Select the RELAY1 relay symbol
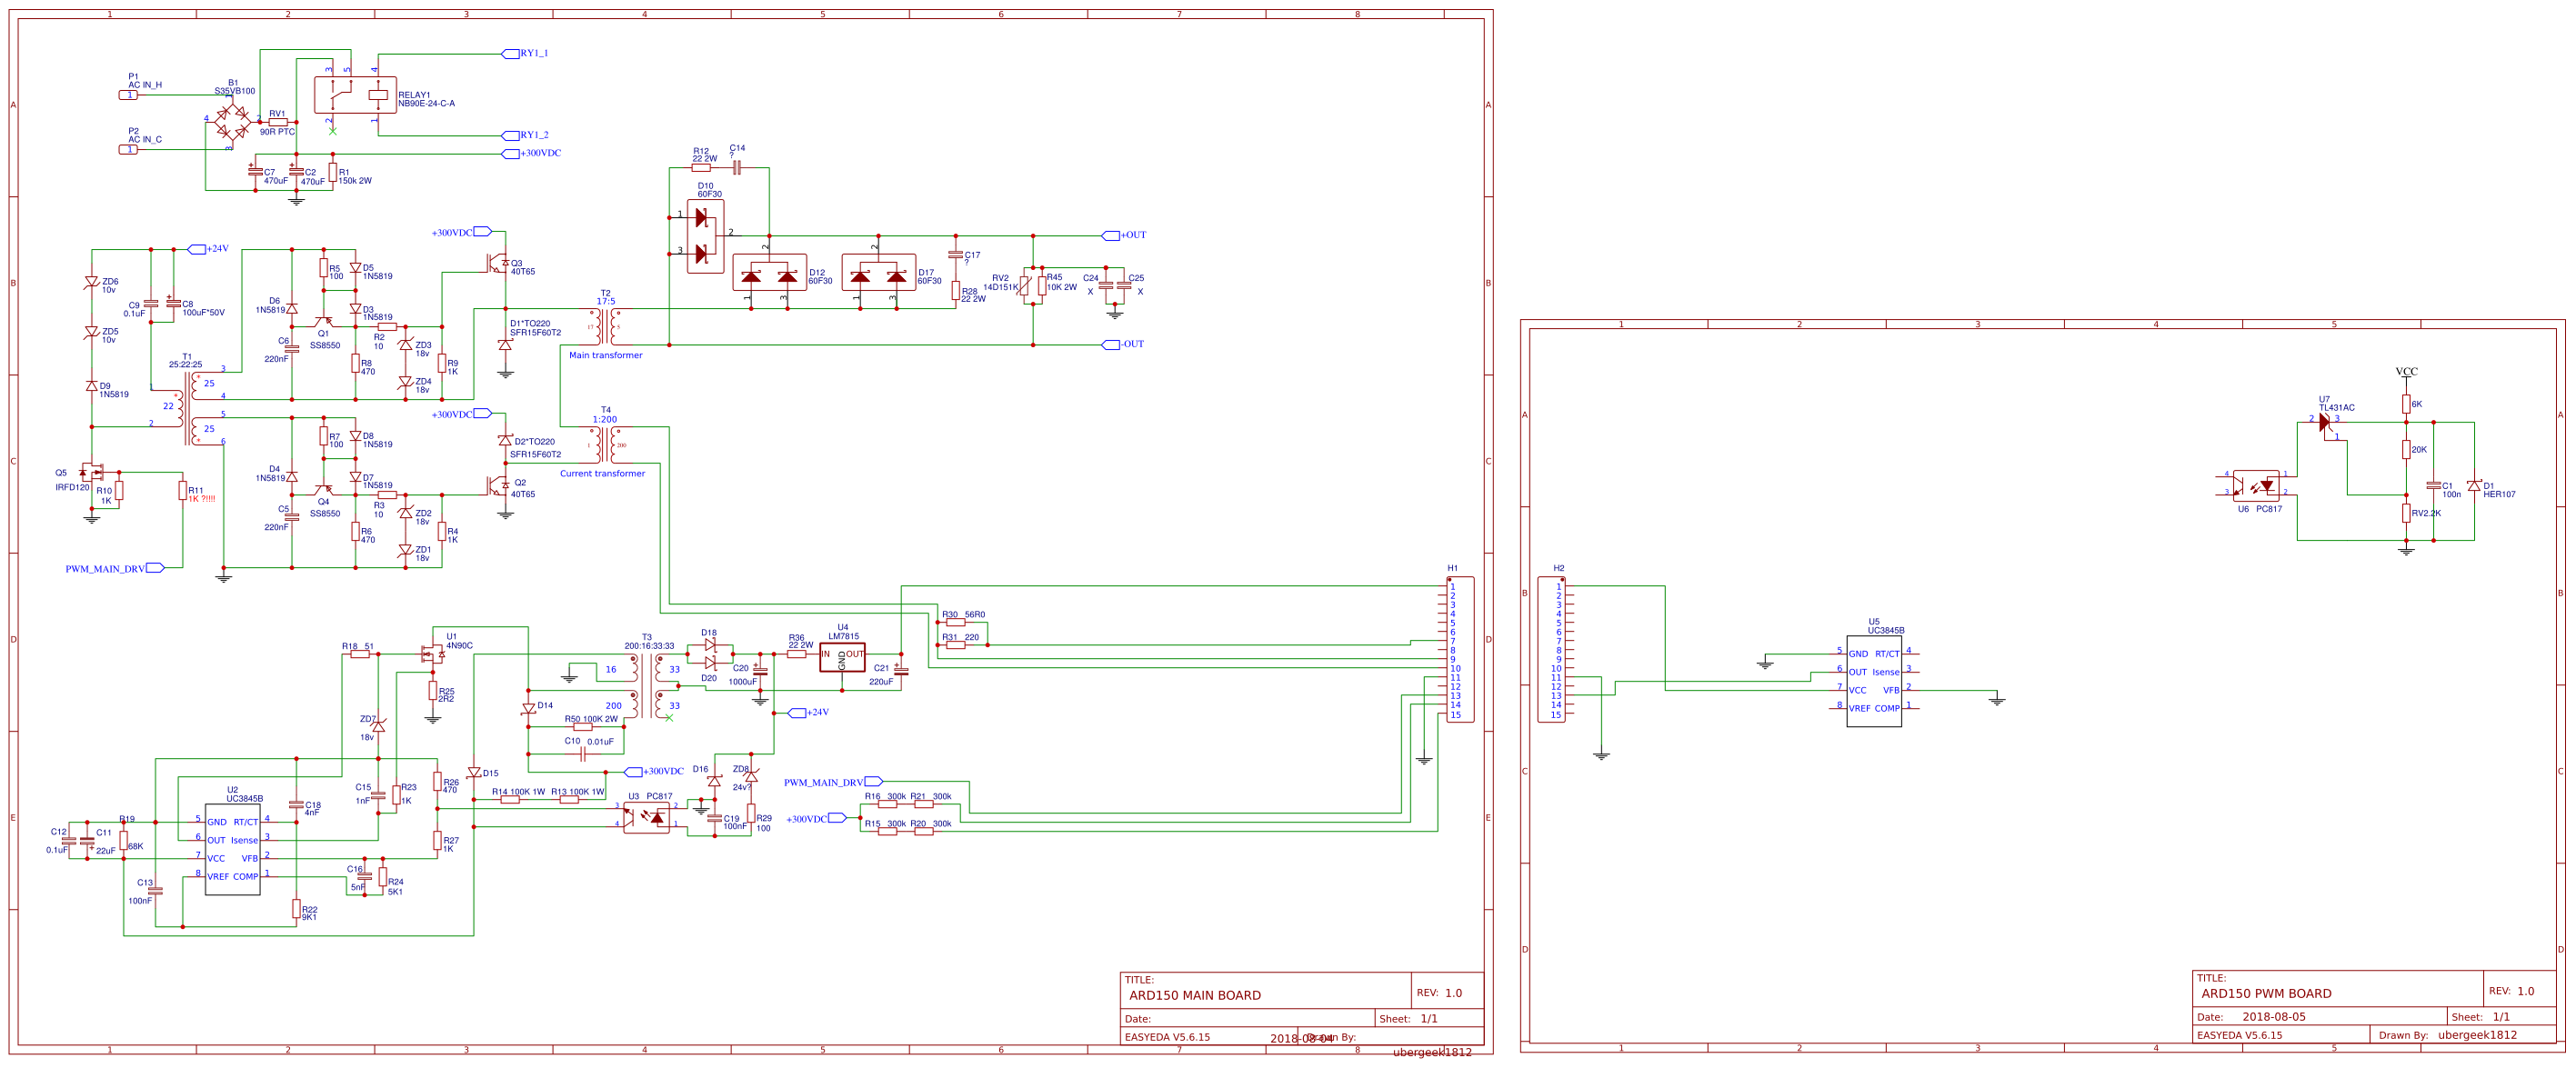The height and width of the screenshot is (1068, 2576). (355, 95)
